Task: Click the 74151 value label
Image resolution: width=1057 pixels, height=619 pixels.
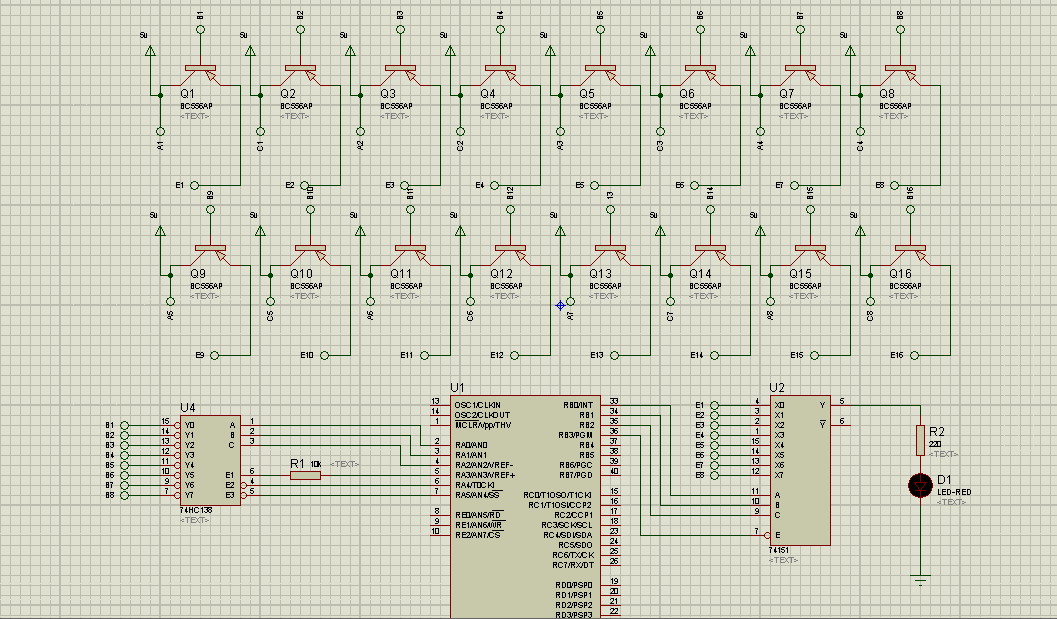Action: pos(779,550)
